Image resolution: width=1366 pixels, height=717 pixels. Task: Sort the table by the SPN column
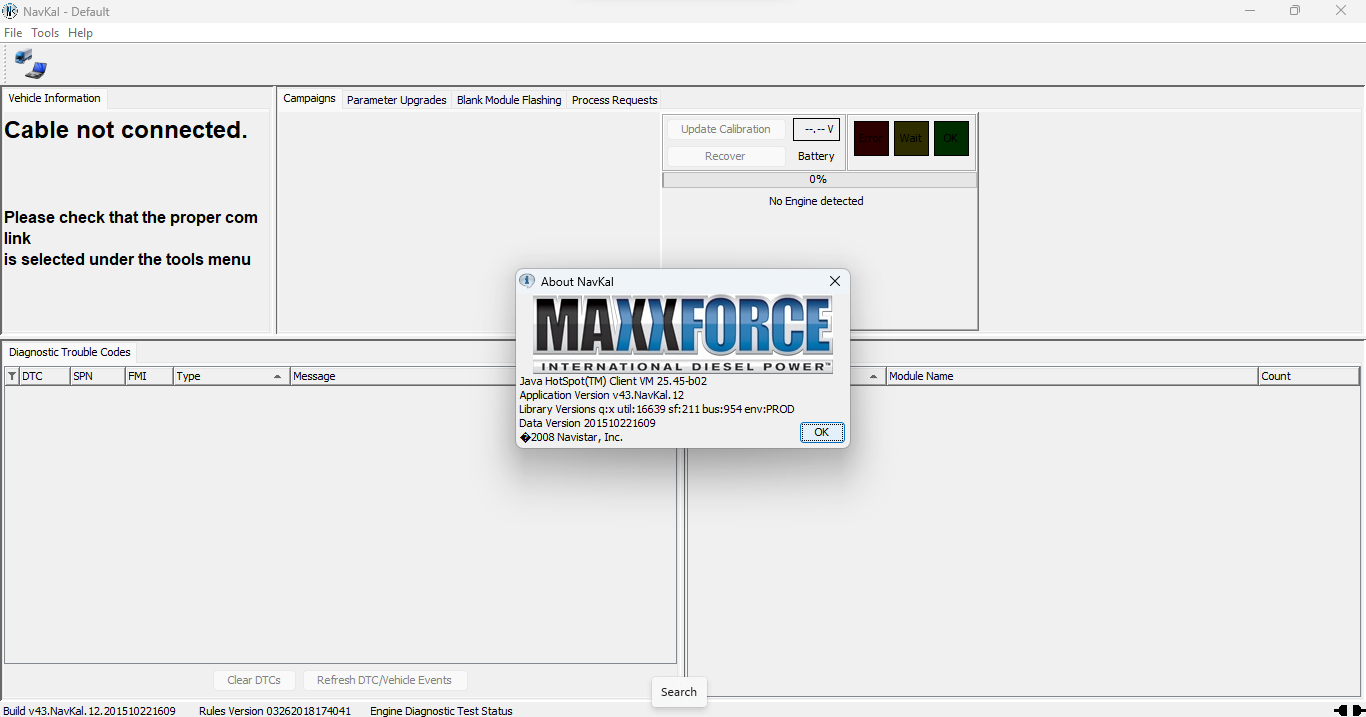97,376
